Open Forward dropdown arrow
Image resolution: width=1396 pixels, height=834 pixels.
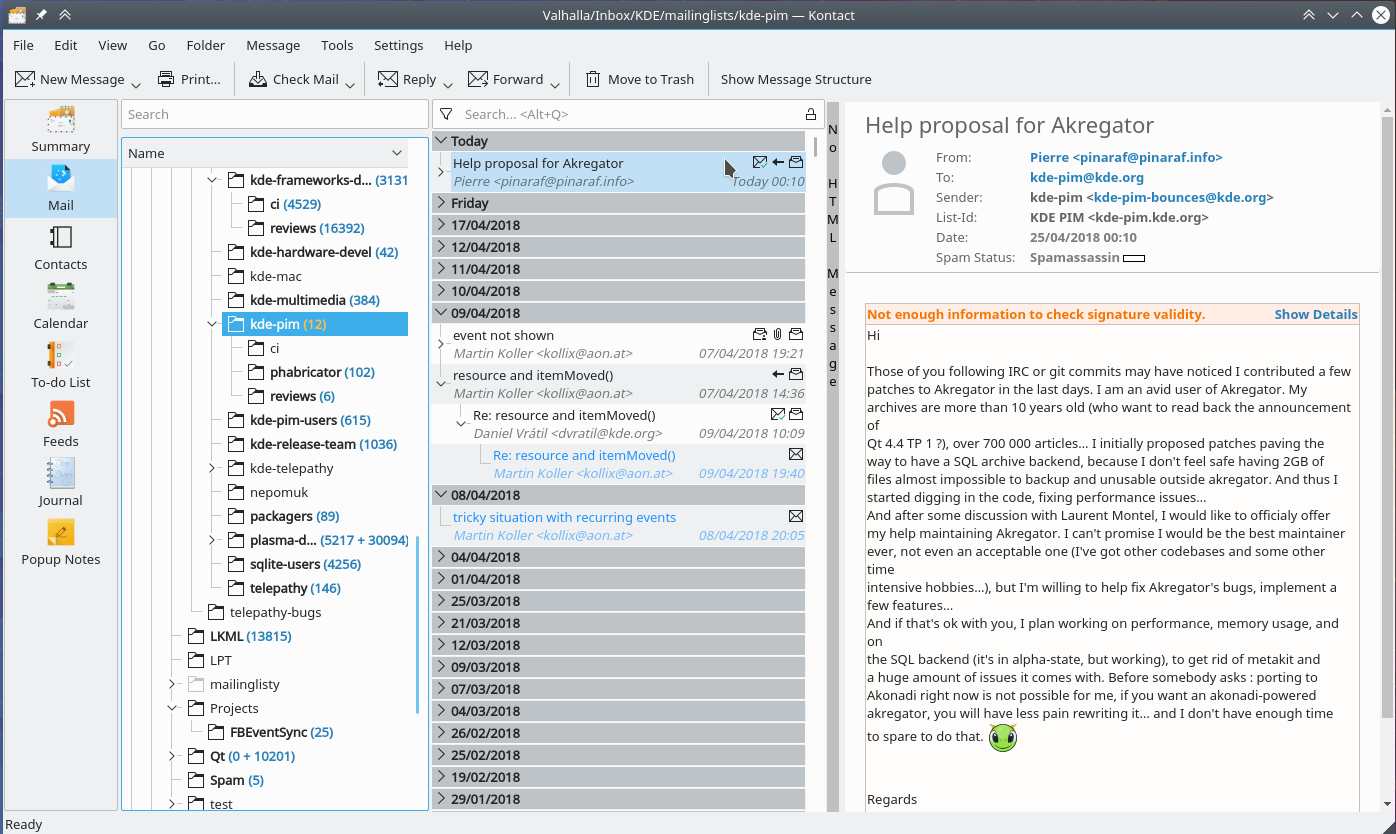coord(554,85)
